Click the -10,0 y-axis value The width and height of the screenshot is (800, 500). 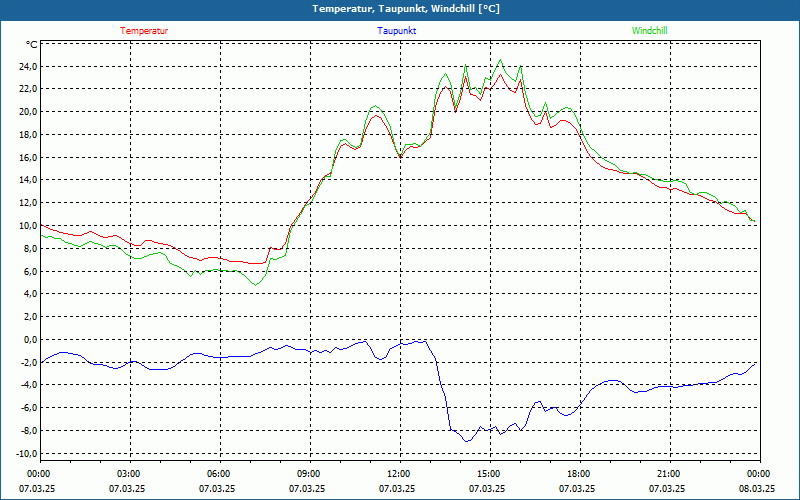click(26, 454)
